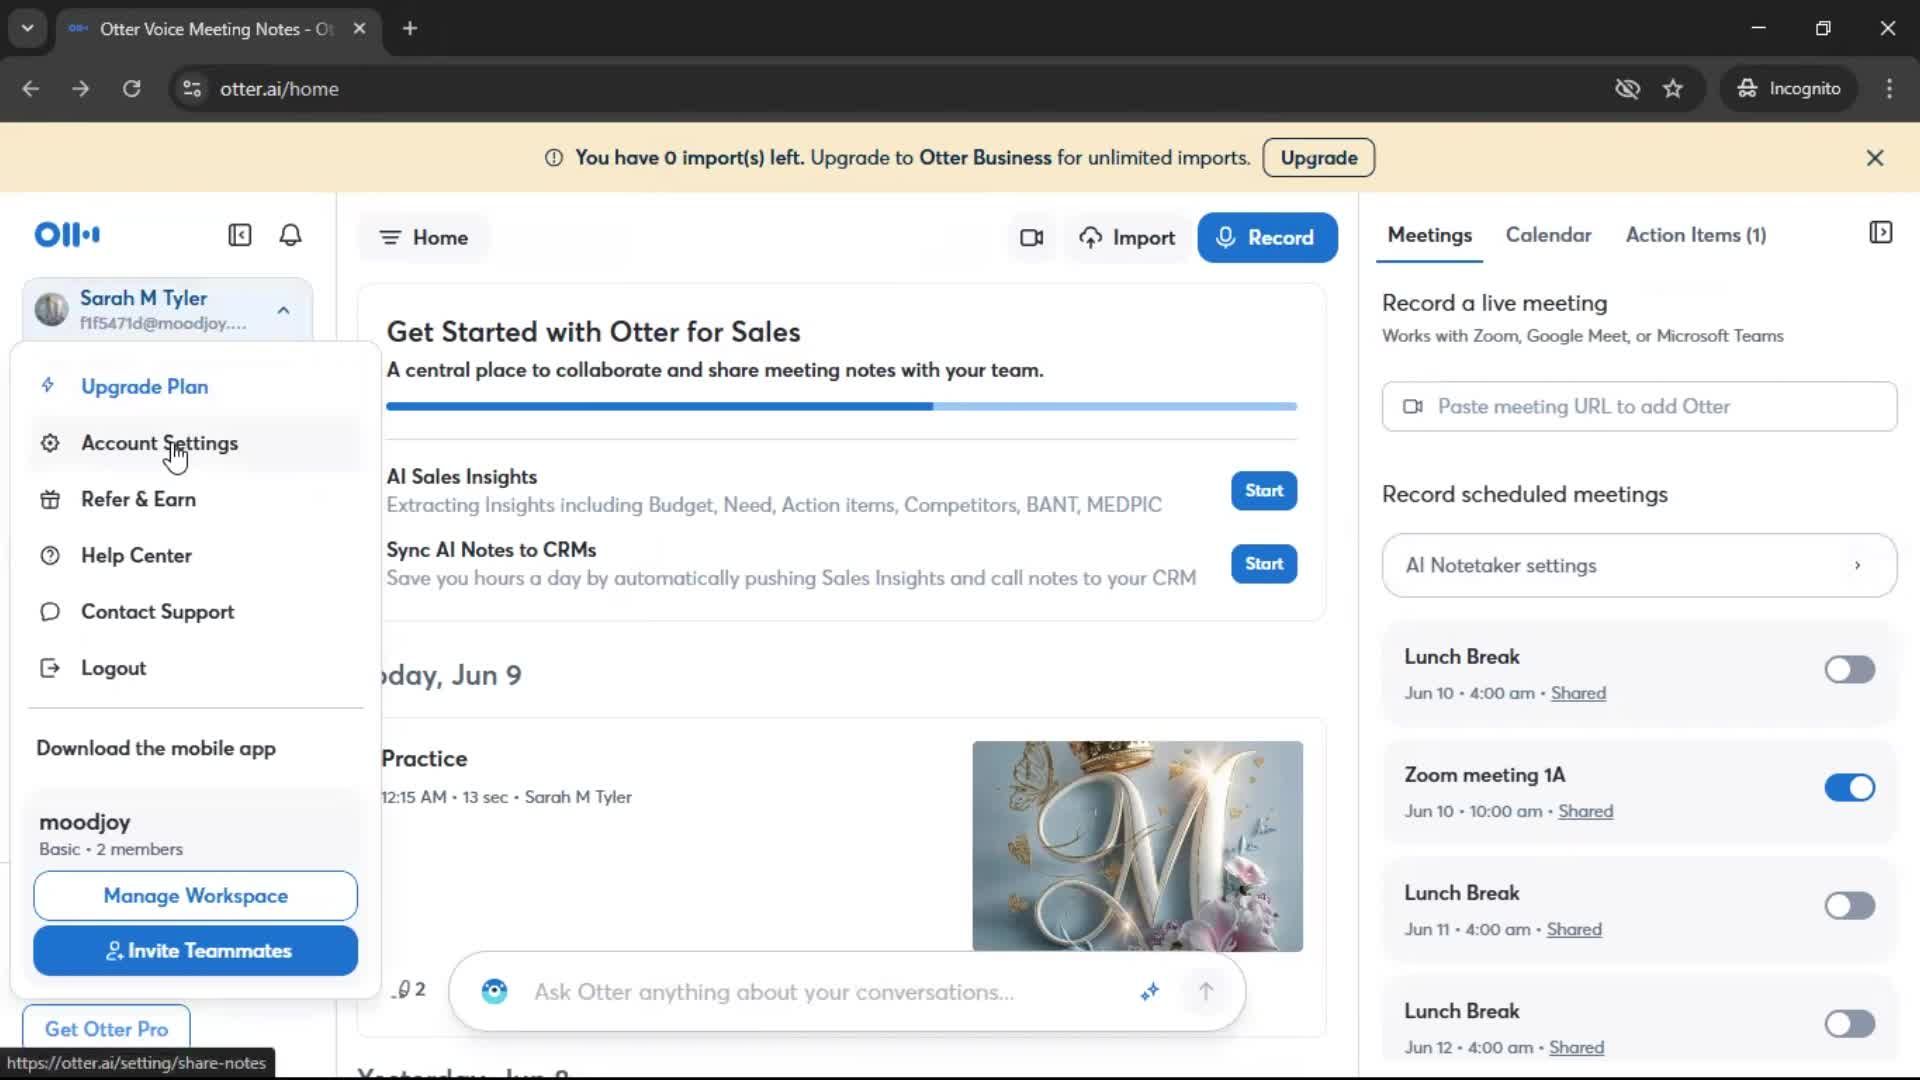Open the Practice conversation title

coord(424,759)
